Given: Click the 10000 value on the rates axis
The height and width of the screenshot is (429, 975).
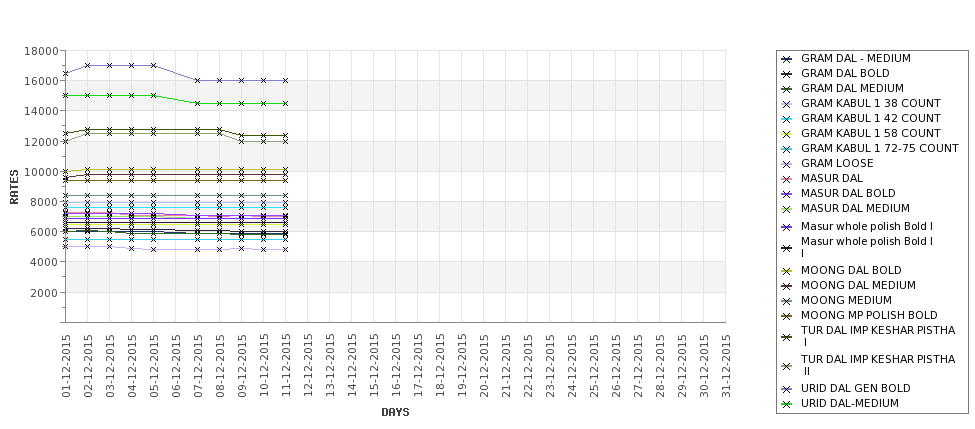Looking at the screenshot, I should (42, 172).
